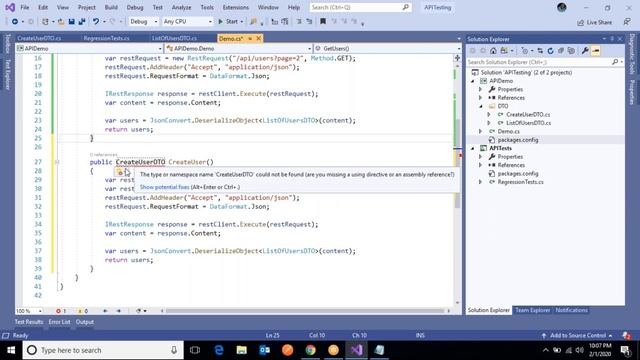
Task: Click the Visual Studio taskbar icon
Action: (356, 350)
